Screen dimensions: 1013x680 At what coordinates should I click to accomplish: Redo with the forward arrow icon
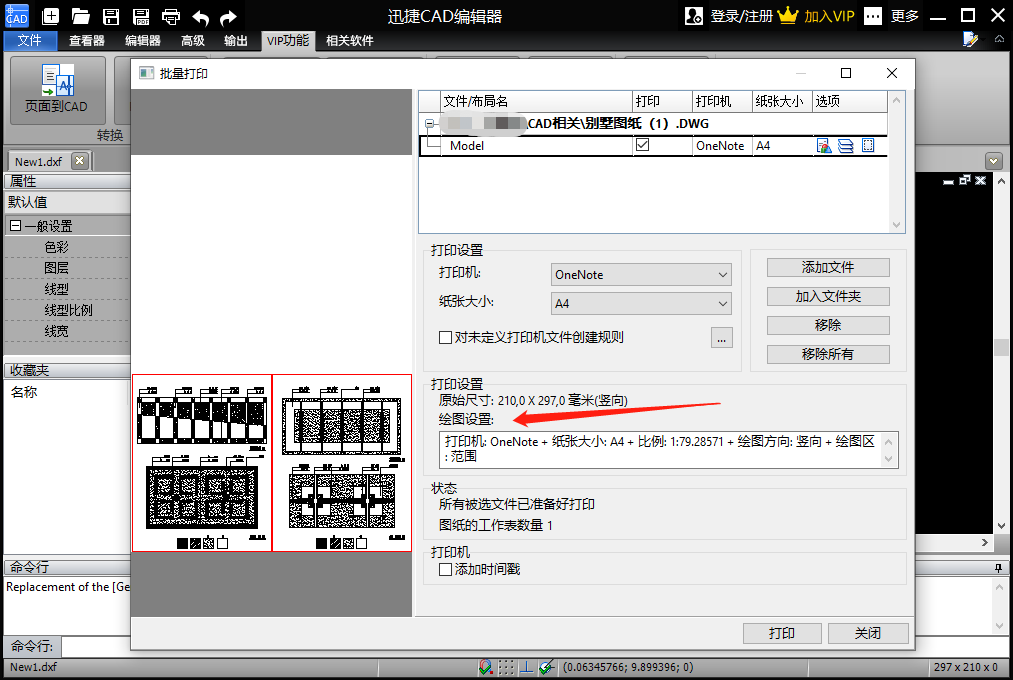[228, 17]
